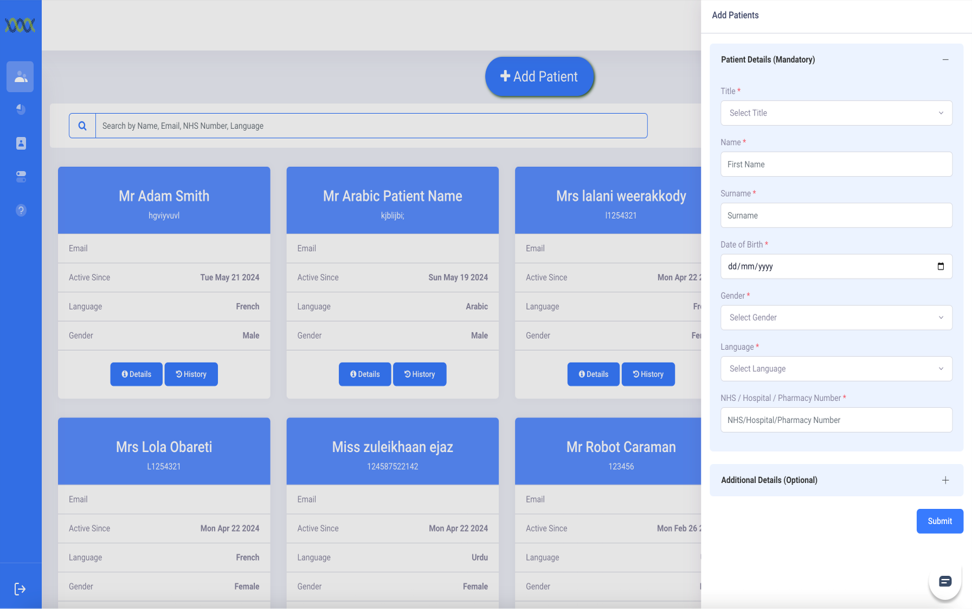Viewport: 972px width, 609px height.
Task: Open the Select Gender dropdown
Action: point(835,318)
